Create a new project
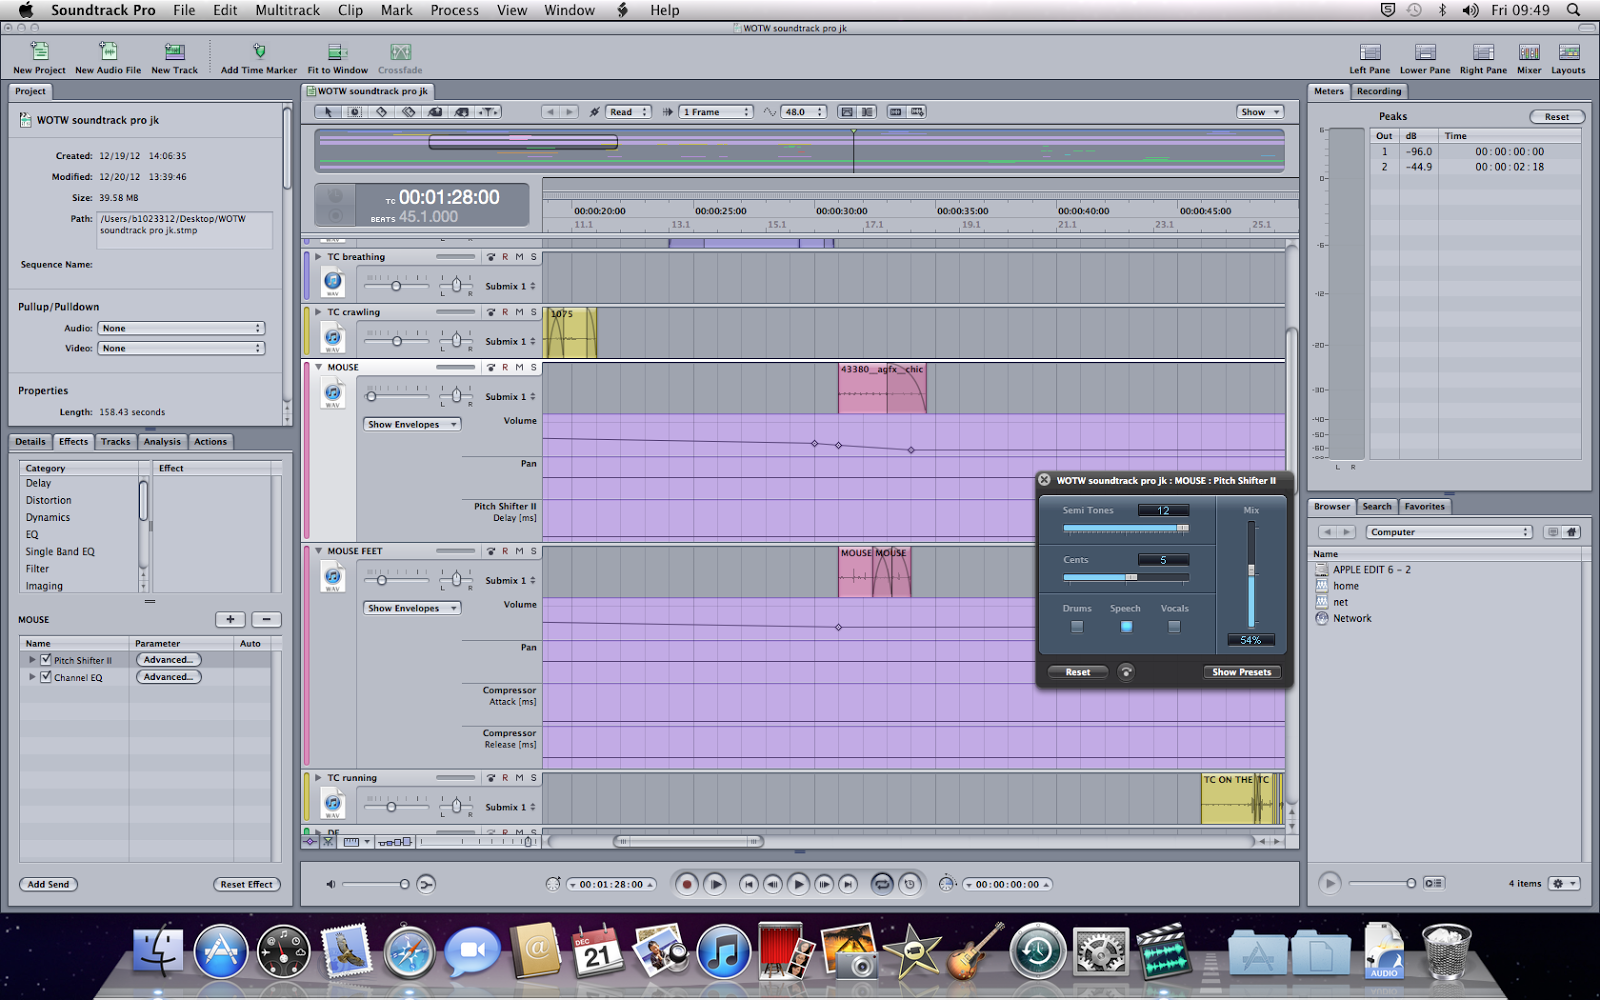 tap(37, 57)
